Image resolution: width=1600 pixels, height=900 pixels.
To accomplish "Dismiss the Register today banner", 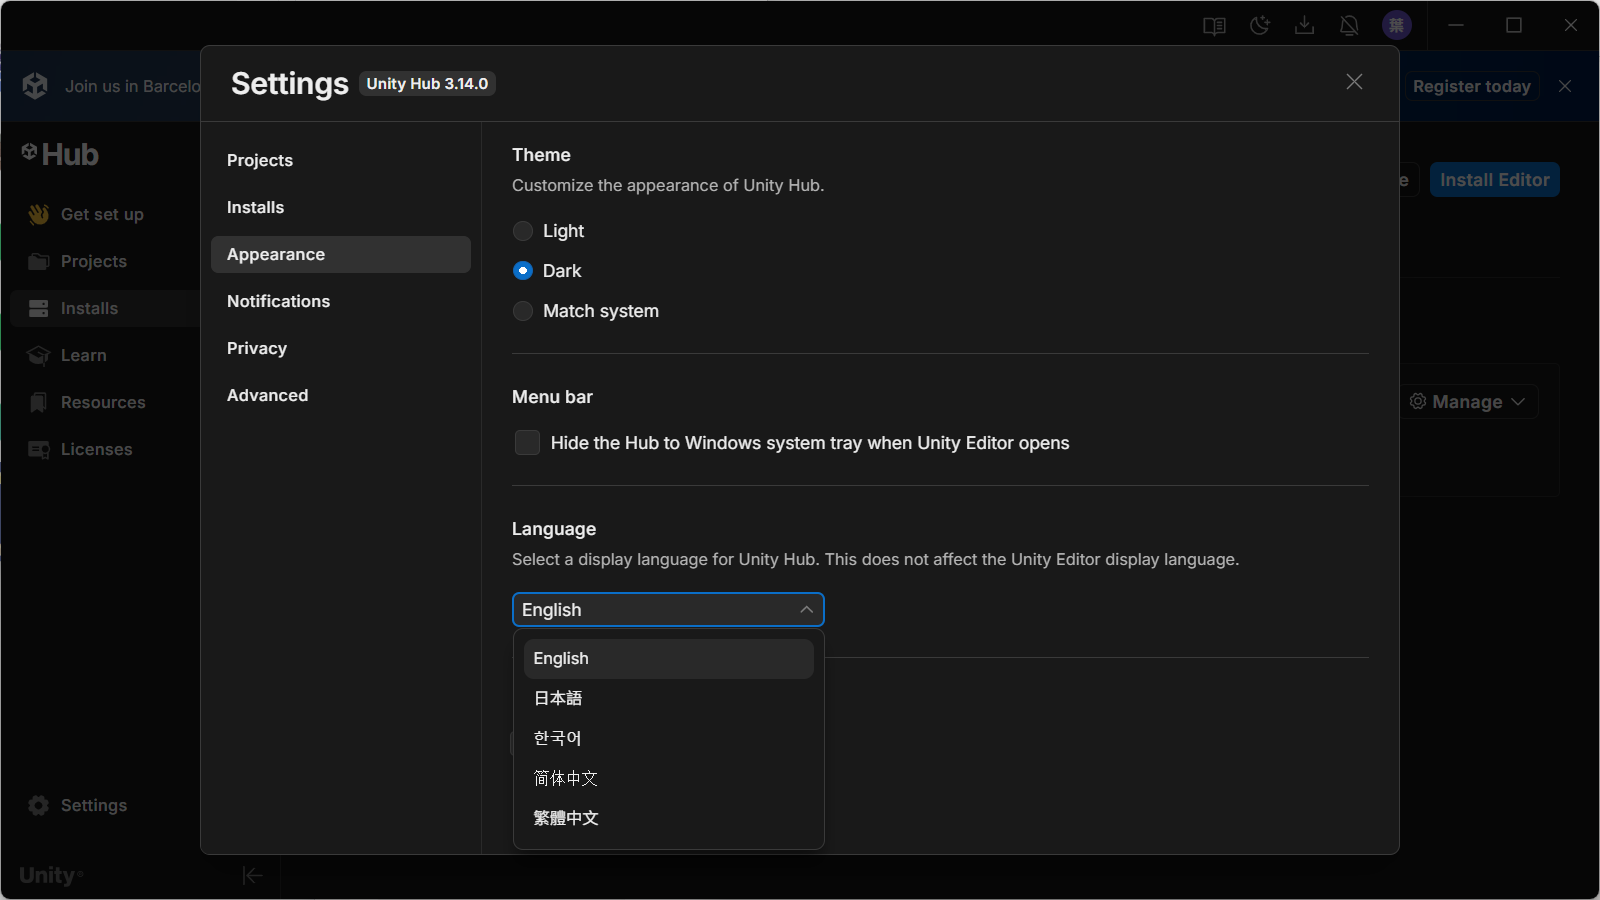I will (1565, 86).
